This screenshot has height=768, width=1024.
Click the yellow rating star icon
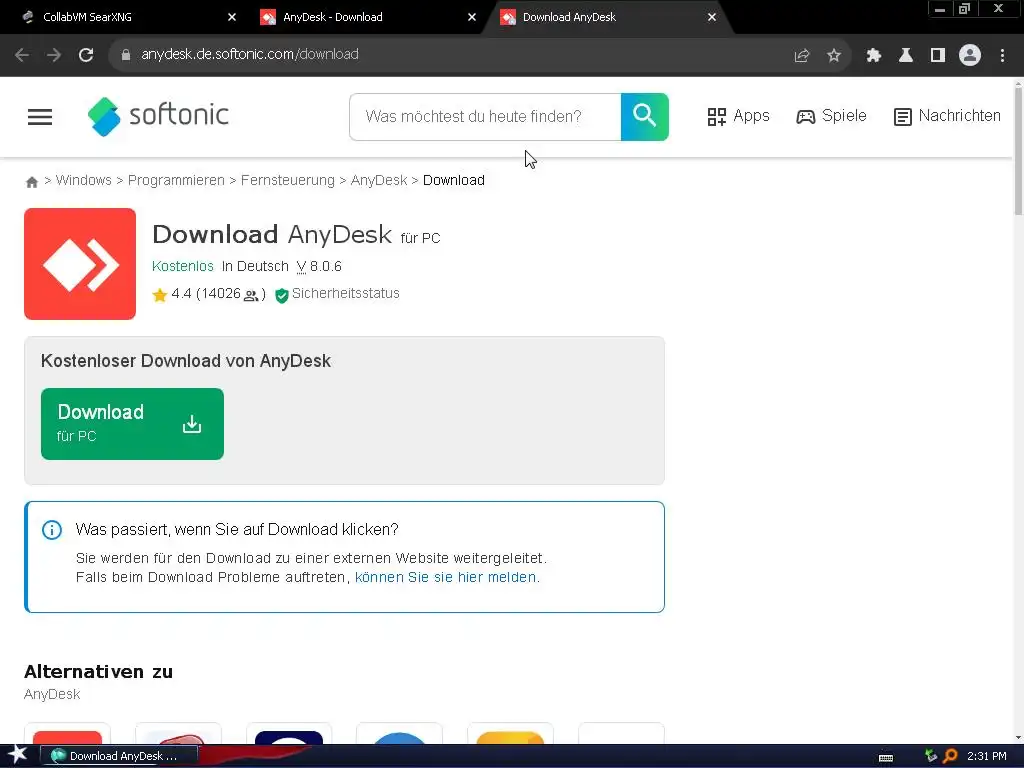click(159, 295)
